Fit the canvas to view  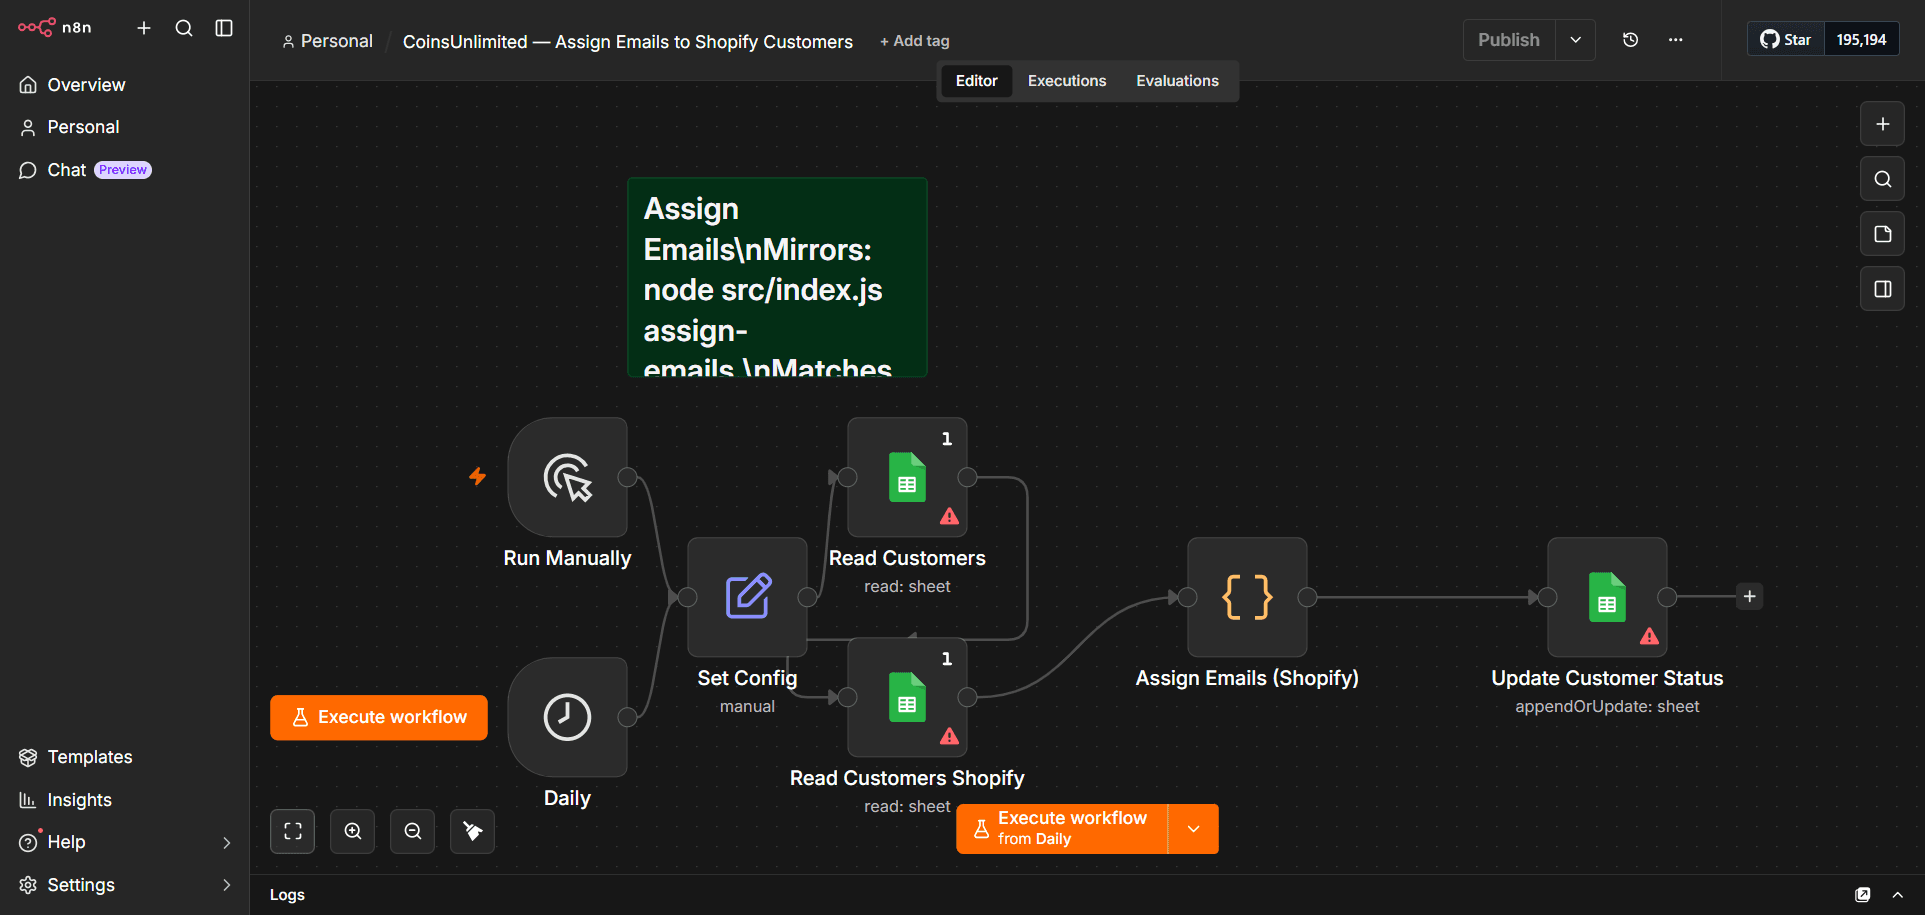pos(292,831)
